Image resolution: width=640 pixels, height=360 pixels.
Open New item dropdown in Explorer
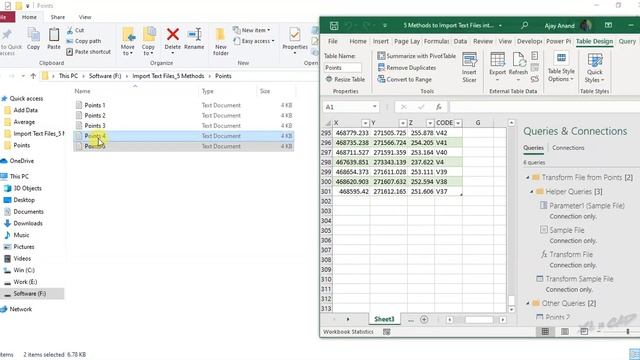[251, 30]
